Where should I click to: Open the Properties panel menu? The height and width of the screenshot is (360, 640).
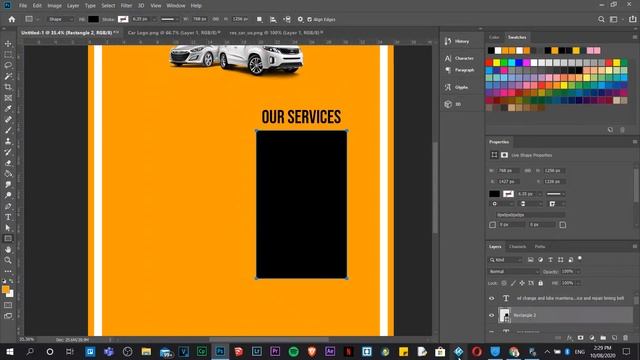tap(635, 142)
